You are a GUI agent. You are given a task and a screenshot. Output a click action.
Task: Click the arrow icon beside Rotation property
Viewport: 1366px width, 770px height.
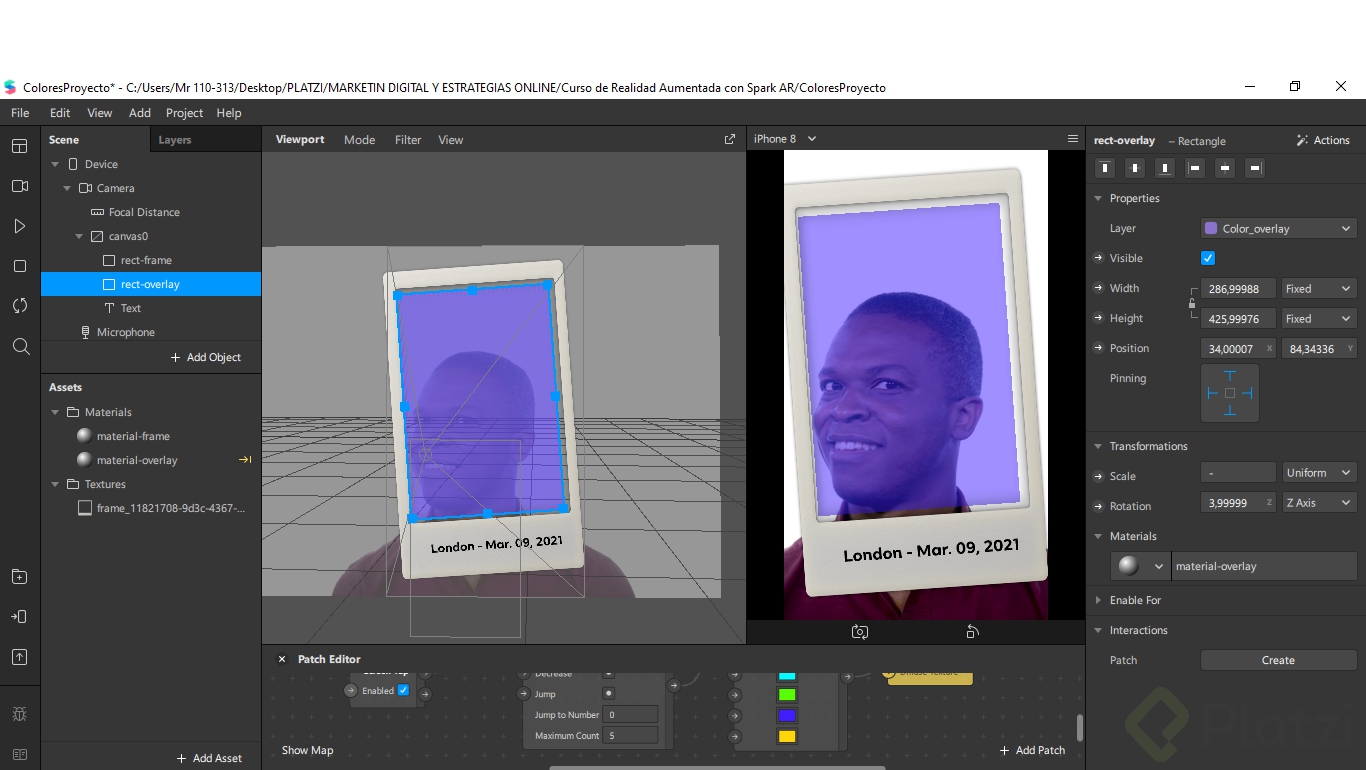coord(1099,506)
